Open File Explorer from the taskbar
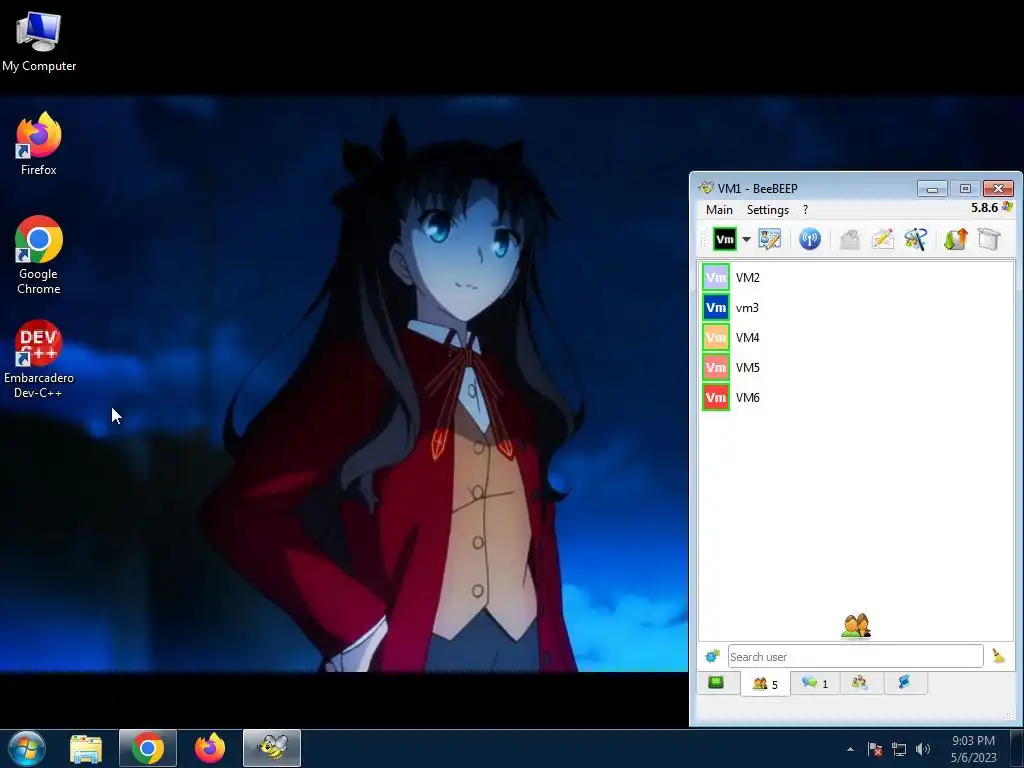The height and width of the screenshot is (768, 1024). [x=86, y=748]
